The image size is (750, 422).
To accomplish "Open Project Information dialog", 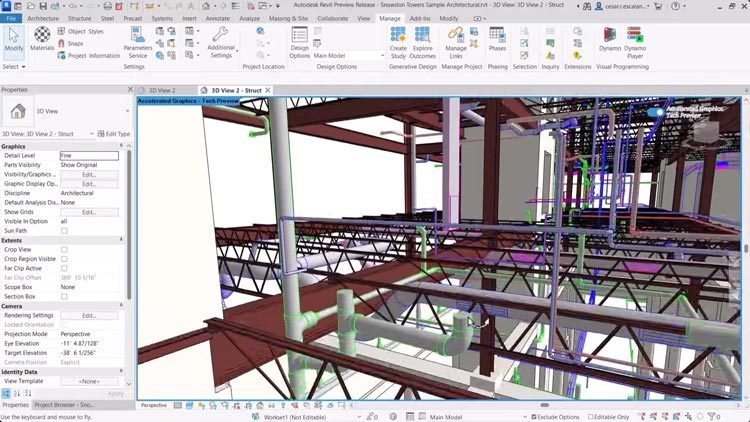I will 88,56.
